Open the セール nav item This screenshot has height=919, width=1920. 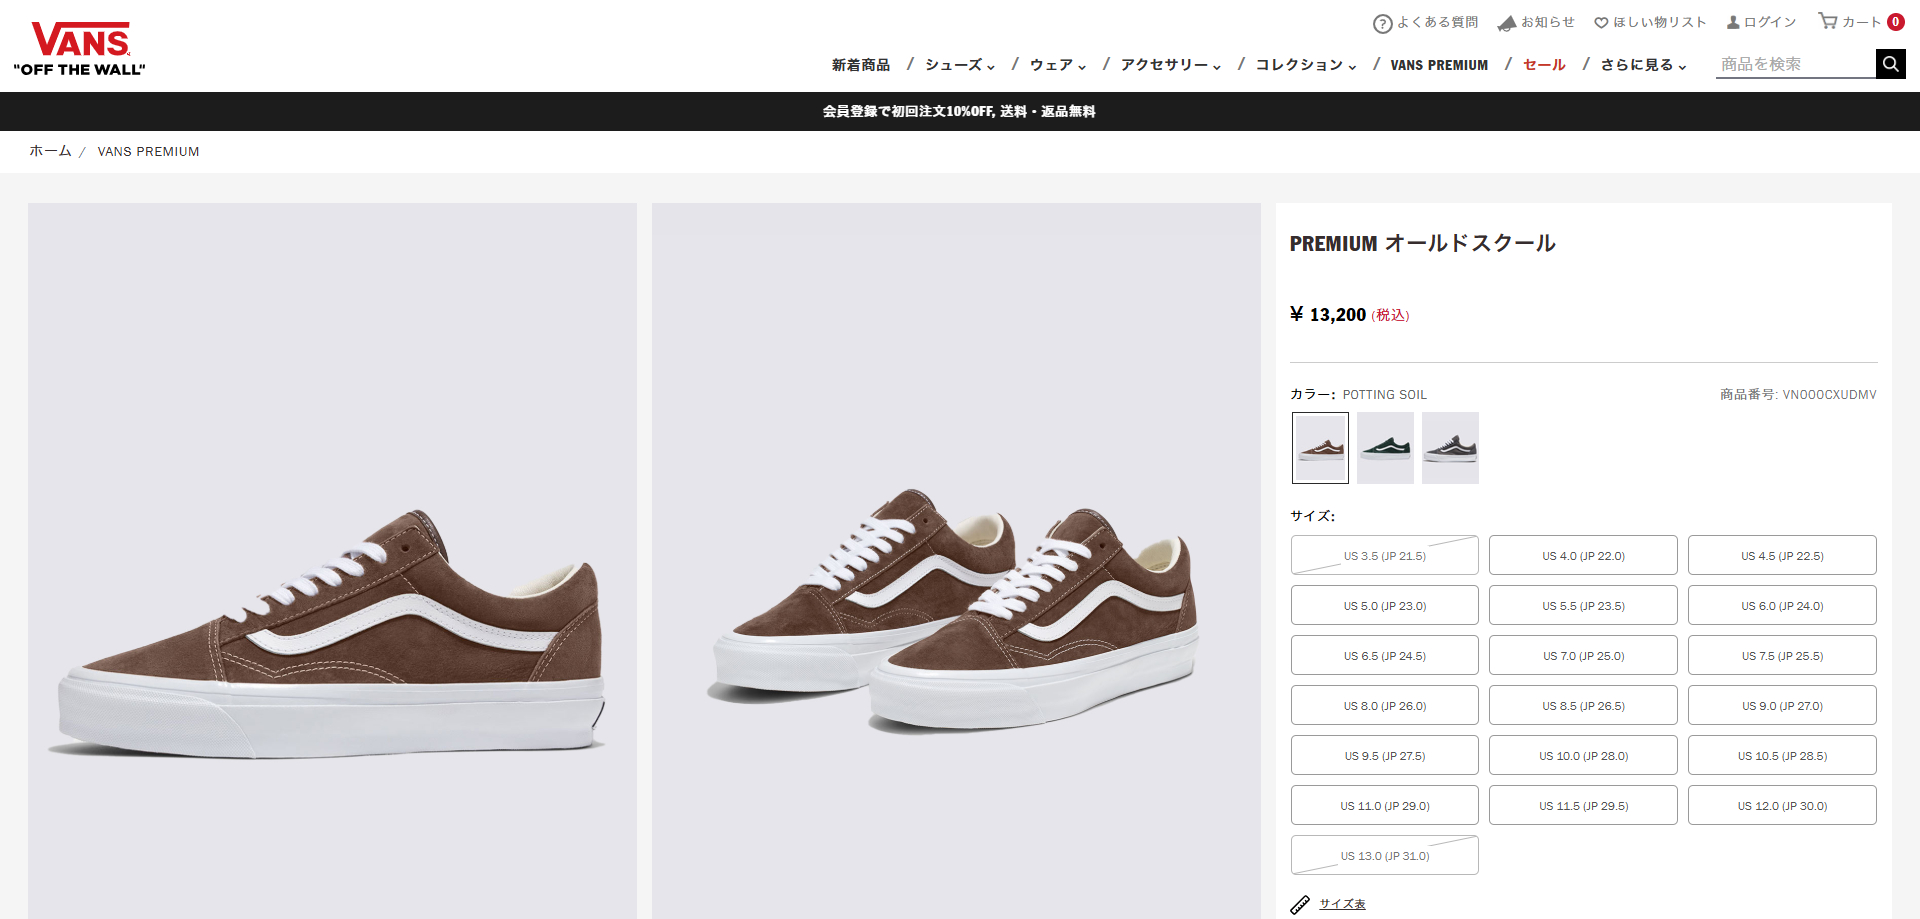point(1544,65)
